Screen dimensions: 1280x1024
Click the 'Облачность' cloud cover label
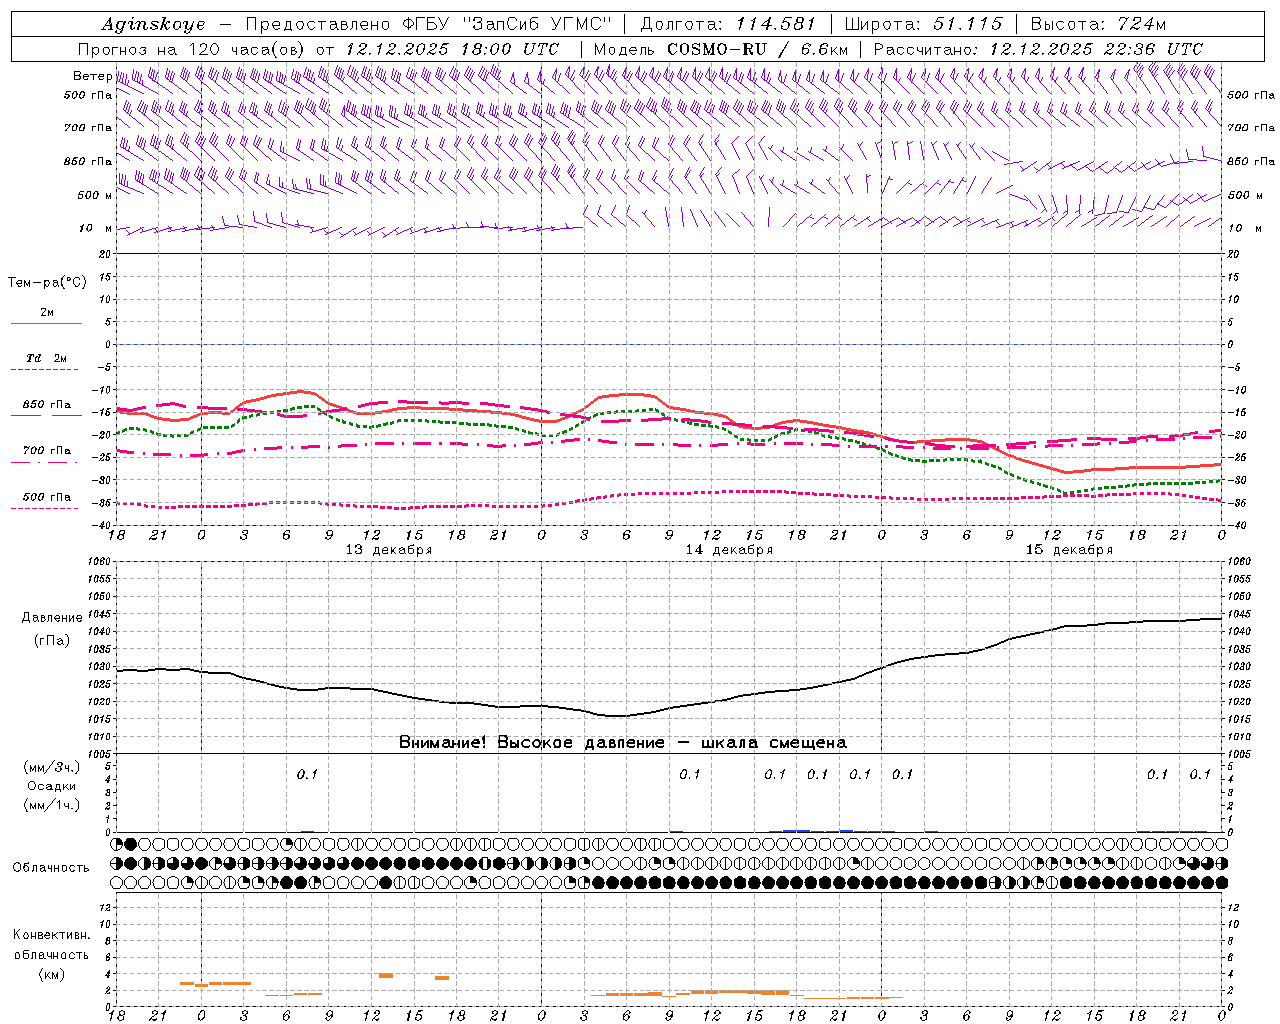(51, 867)
